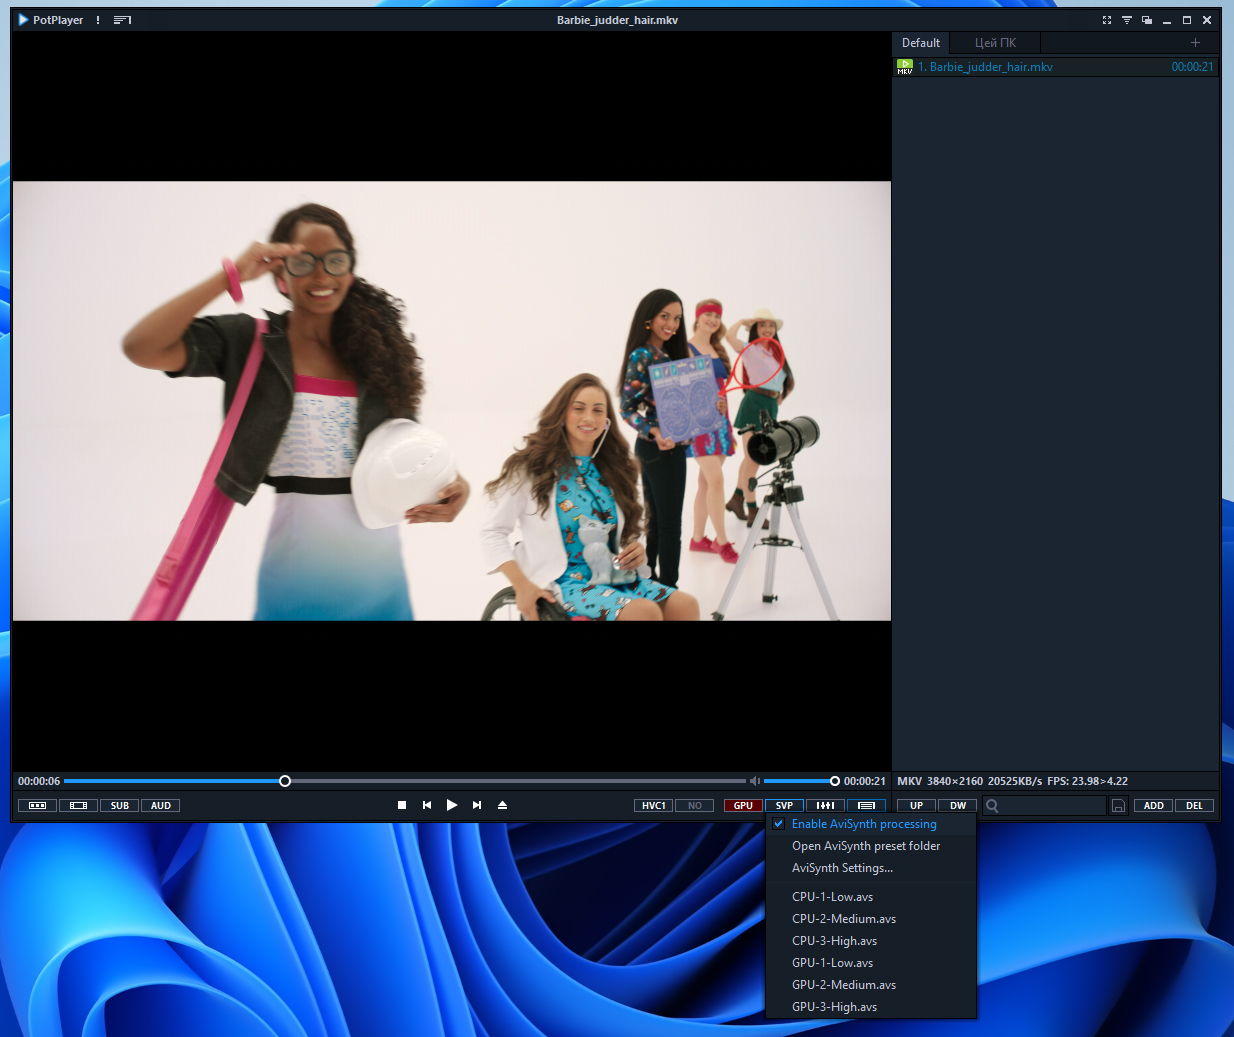Viewport: 1234px width, 1037px height.
Task: Open the PotPlayer main menu dropdown
Action: pyautogui.click(x=51, y=20)
